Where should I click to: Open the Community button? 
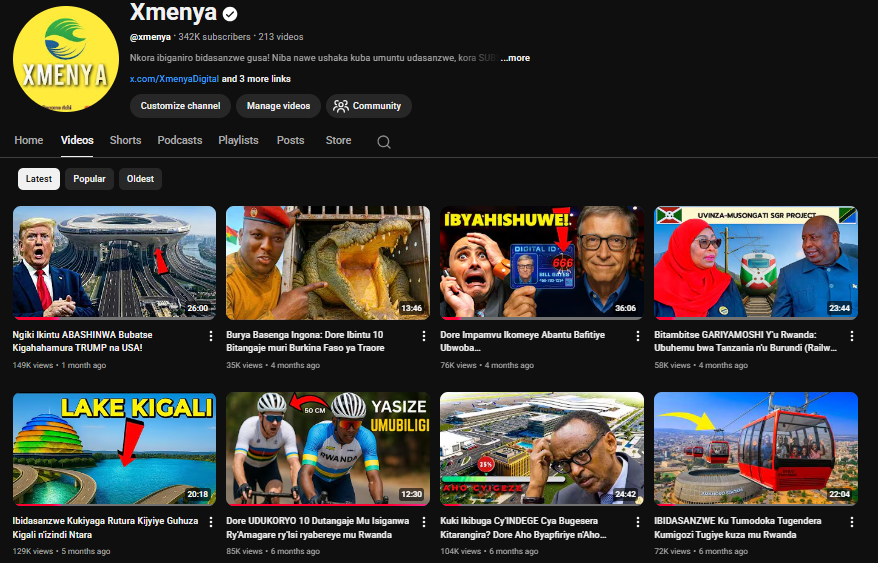click(x=368, y=106)
